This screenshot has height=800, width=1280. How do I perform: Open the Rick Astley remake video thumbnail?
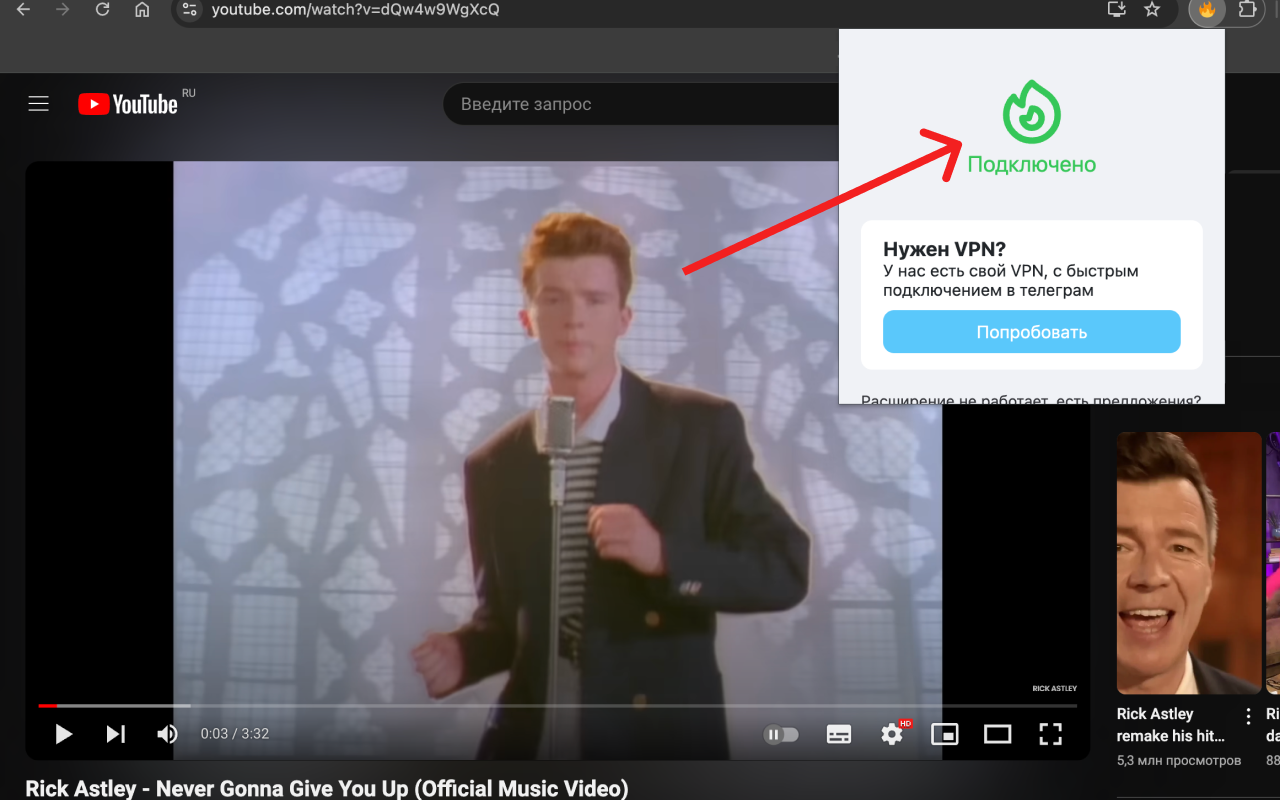point(1189,562)
